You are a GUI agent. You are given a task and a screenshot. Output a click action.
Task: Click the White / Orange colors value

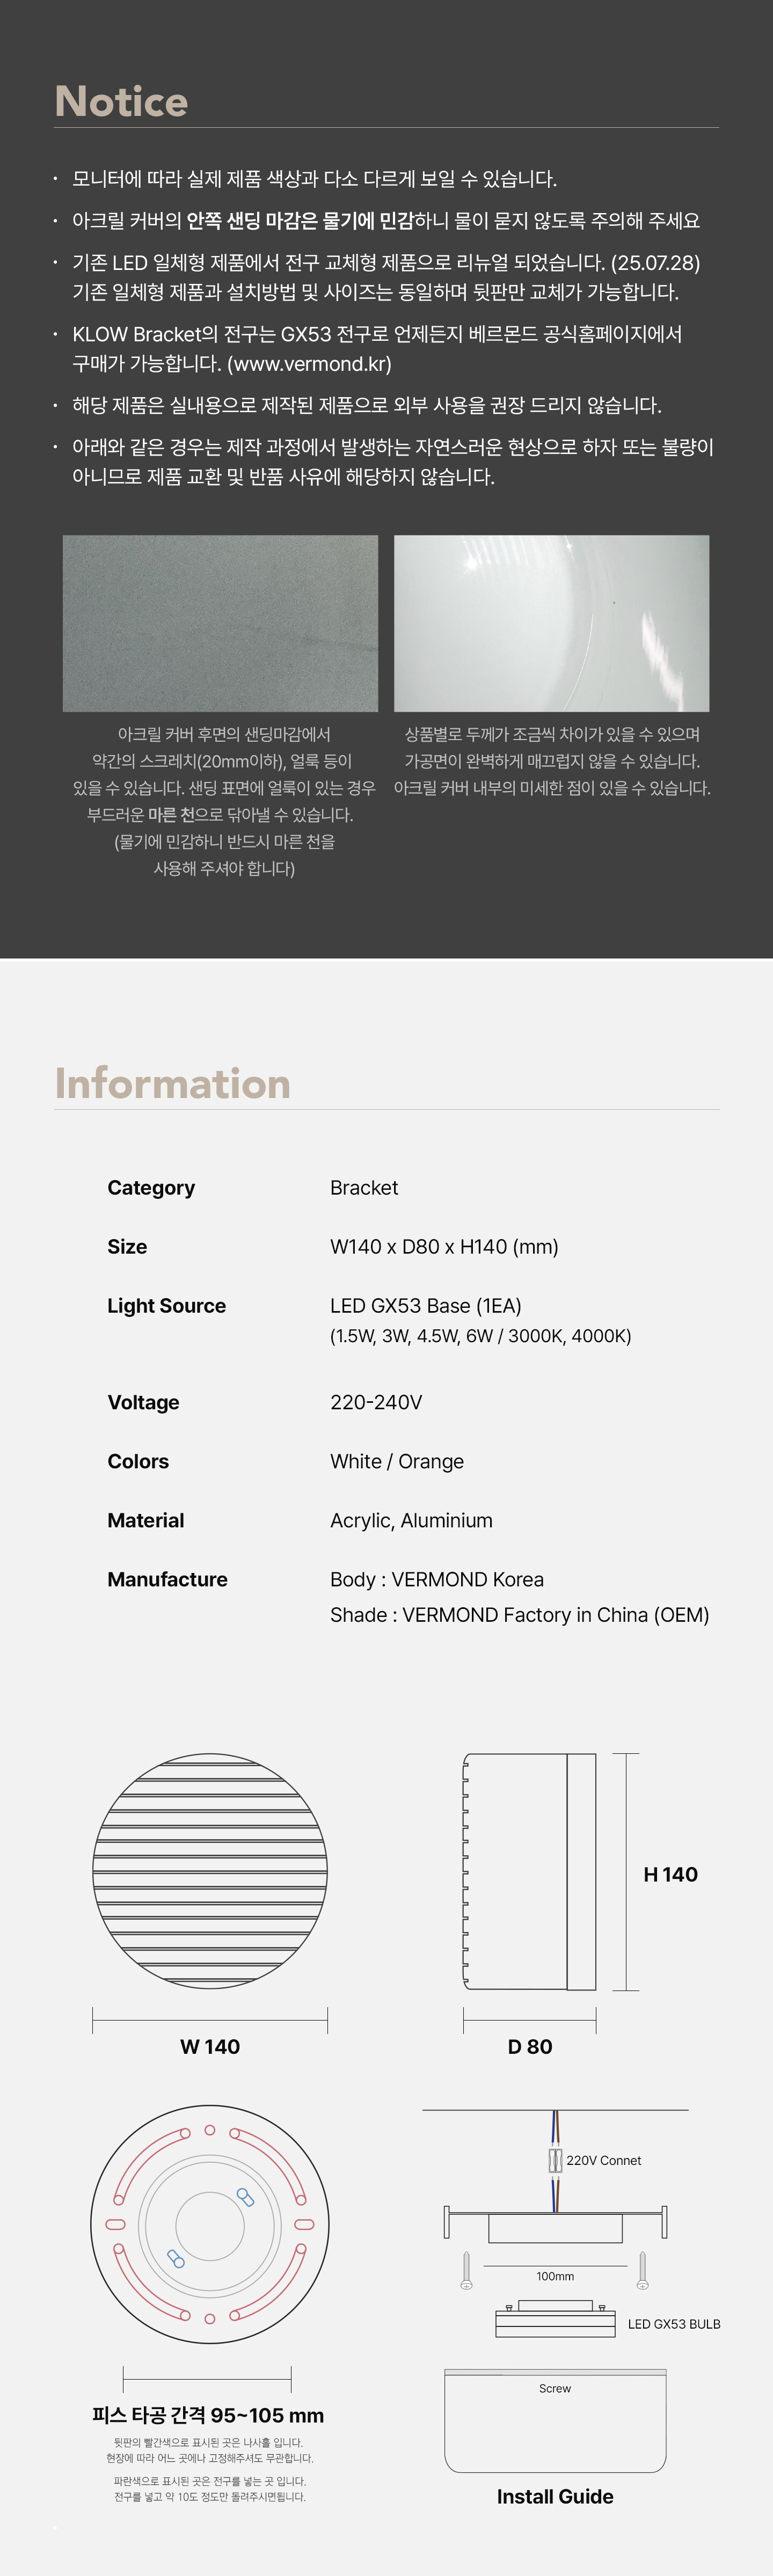397,1461
